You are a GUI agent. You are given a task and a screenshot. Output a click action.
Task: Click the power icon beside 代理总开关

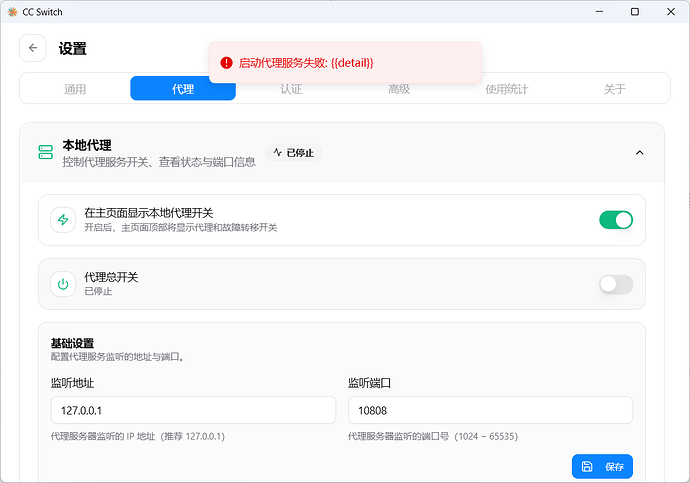(x=63, y=284)
